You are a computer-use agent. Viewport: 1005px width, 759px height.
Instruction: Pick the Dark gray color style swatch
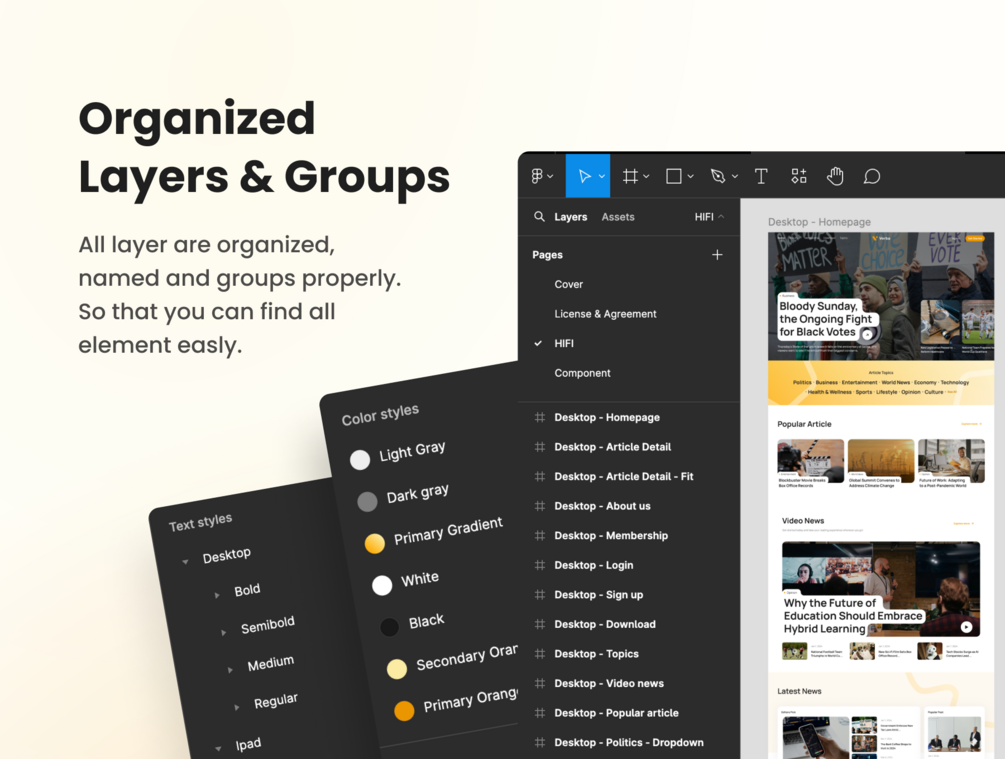tap(367, 501)
